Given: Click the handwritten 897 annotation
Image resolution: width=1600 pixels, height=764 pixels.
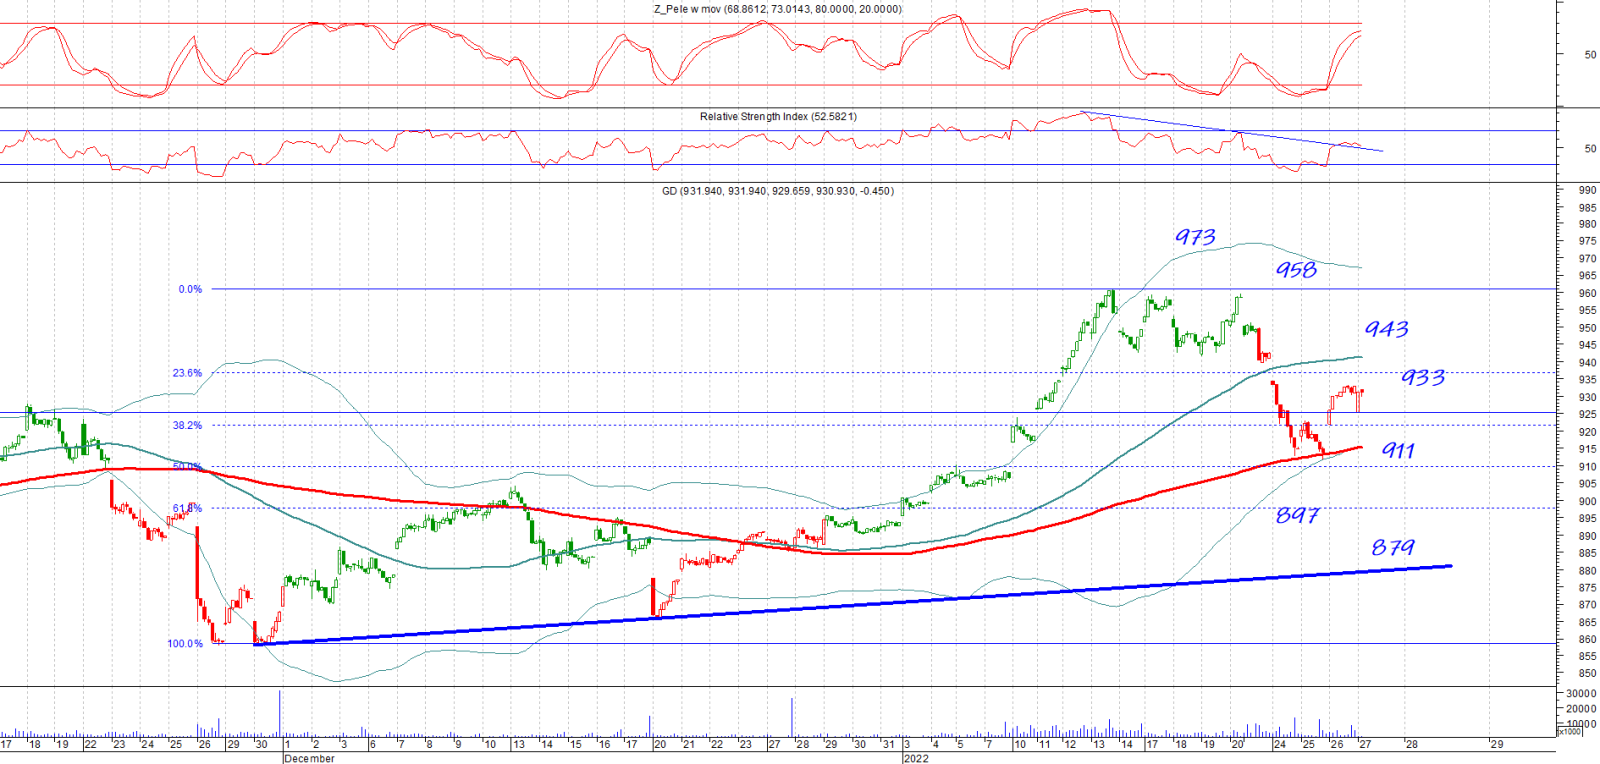Looking at the screenshot, I should click(x=1297, y=515).
